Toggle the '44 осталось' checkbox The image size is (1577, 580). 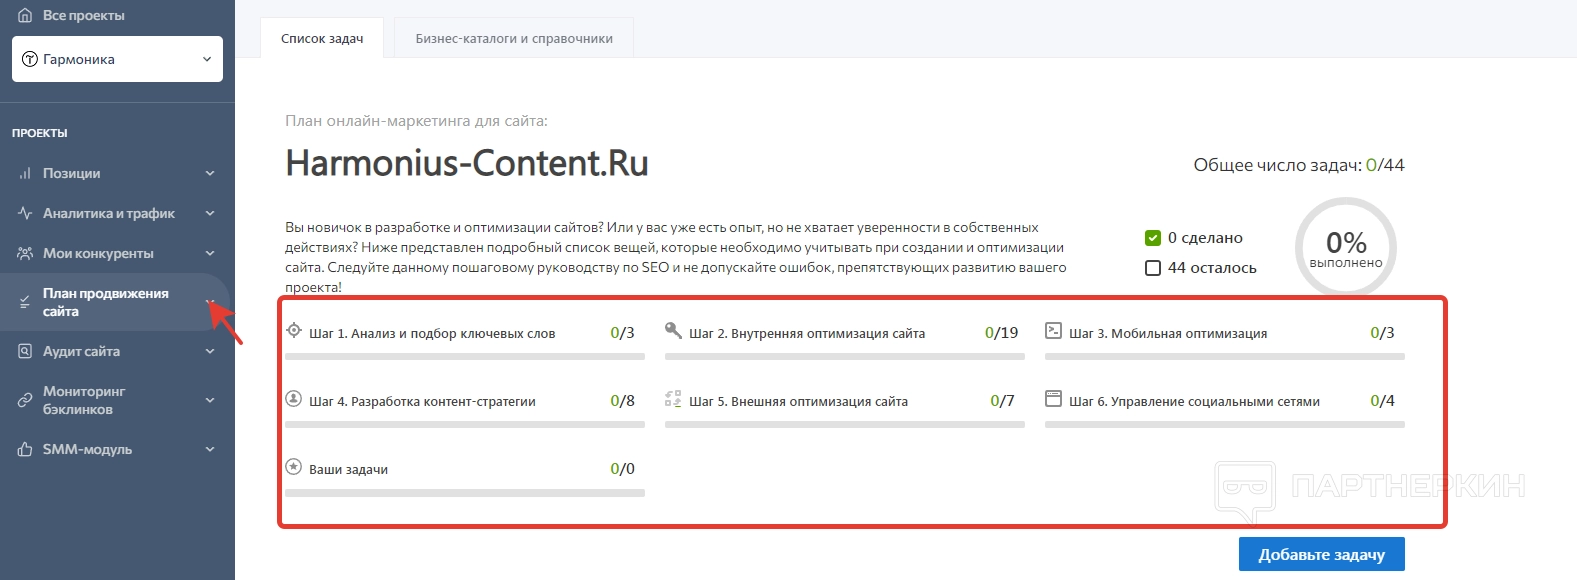click(1153, 268)
